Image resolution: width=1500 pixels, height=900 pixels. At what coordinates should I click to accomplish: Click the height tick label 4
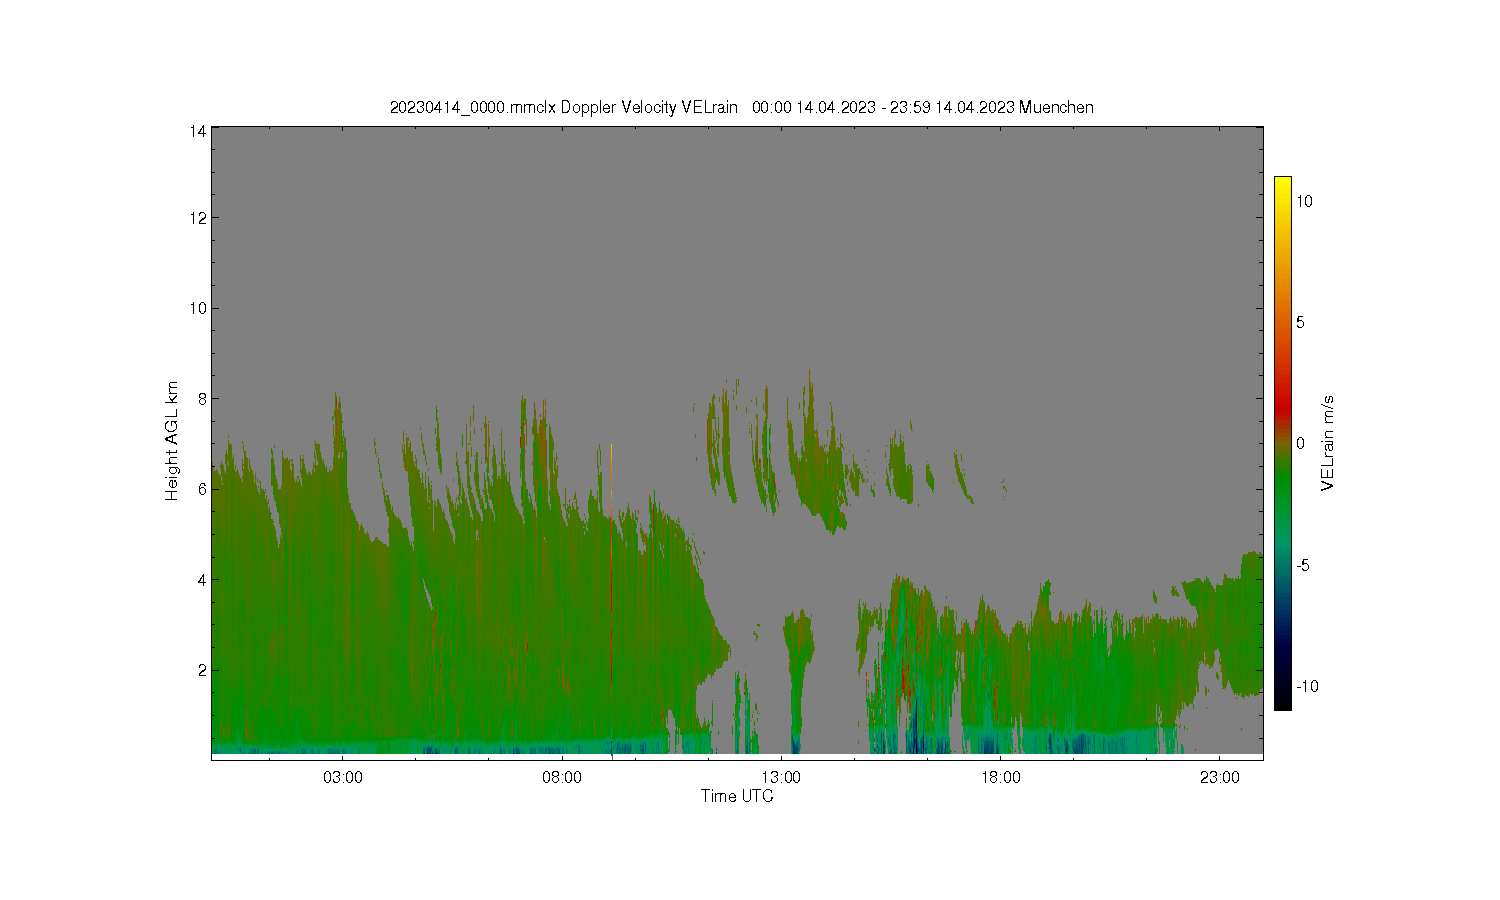202,579
